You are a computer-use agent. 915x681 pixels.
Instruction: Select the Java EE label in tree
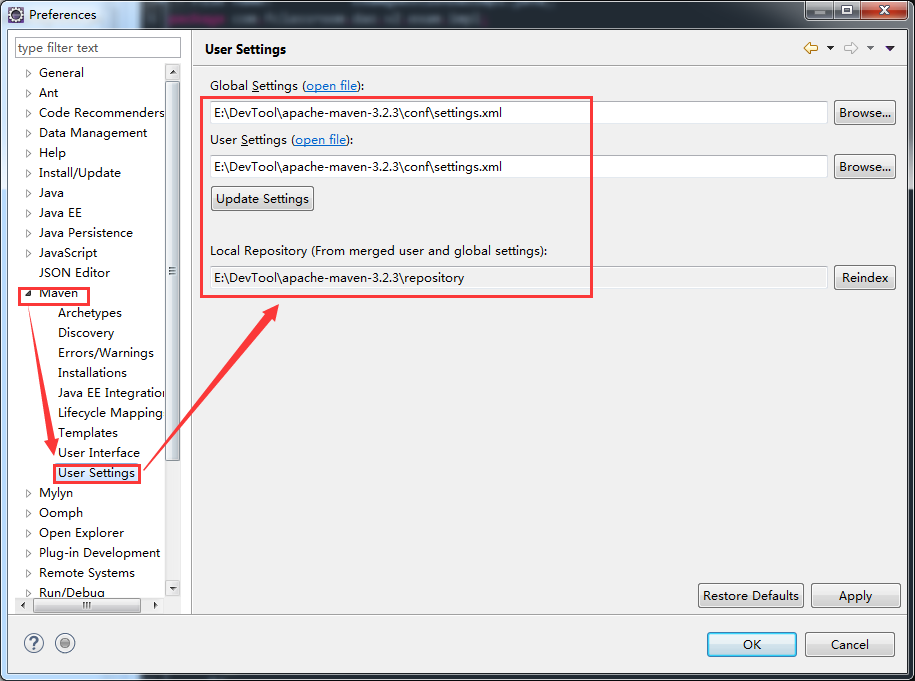pos(60,213)
